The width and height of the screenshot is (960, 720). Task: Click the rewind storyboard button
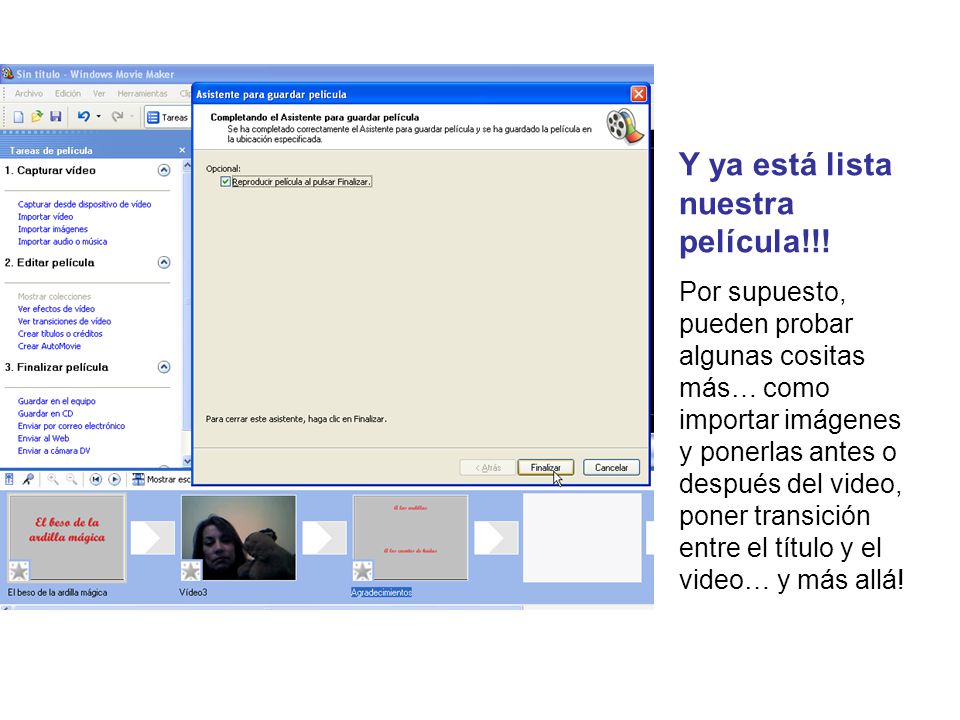pyautogui.click(x=96, y=479)
